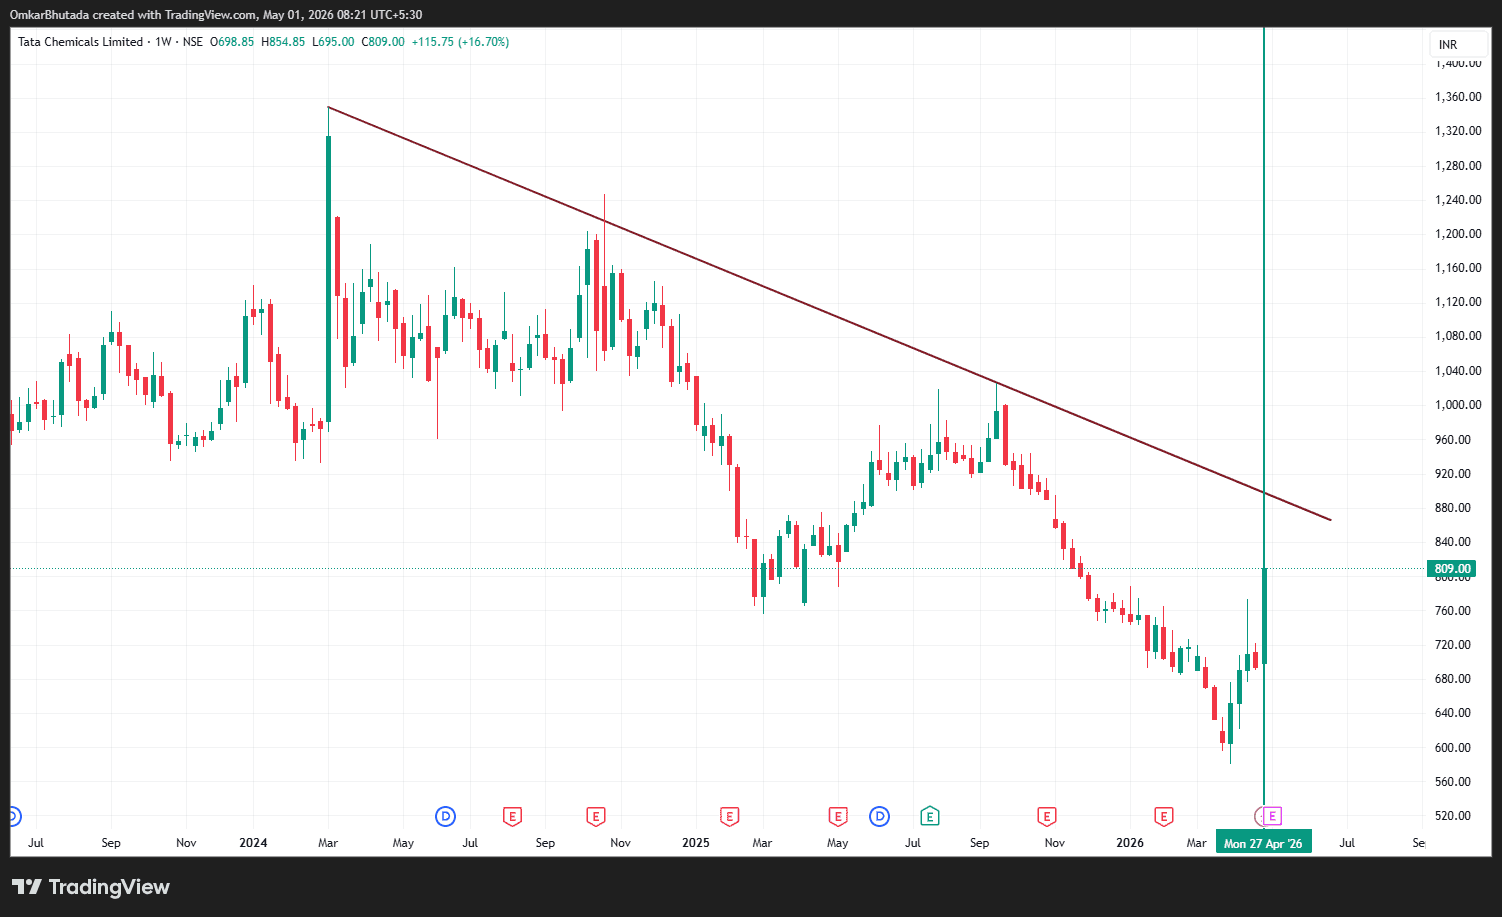Image resolution: width=1502 pixels, height=917 pixels.
Task: Click the 840.00 price axis label
Action: [x=1453, y=542]
